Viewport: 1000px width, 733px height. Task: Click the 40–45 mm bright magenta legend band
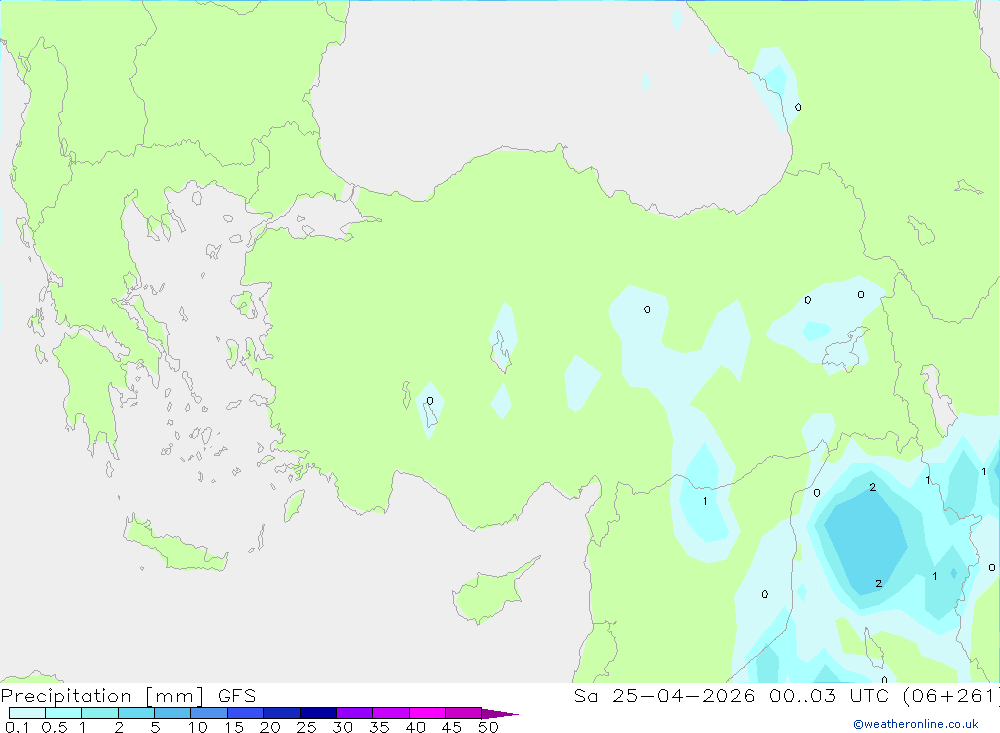pos(427,713)
